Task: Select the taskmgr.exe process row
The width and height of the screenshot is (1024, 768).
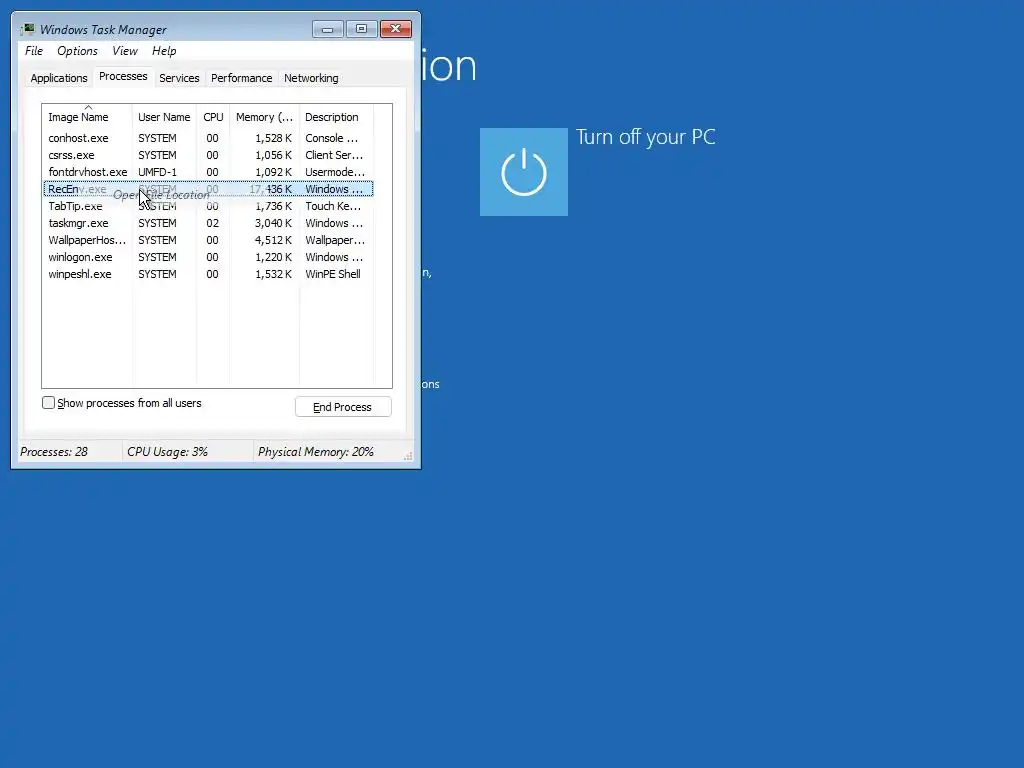Action: 208,223
